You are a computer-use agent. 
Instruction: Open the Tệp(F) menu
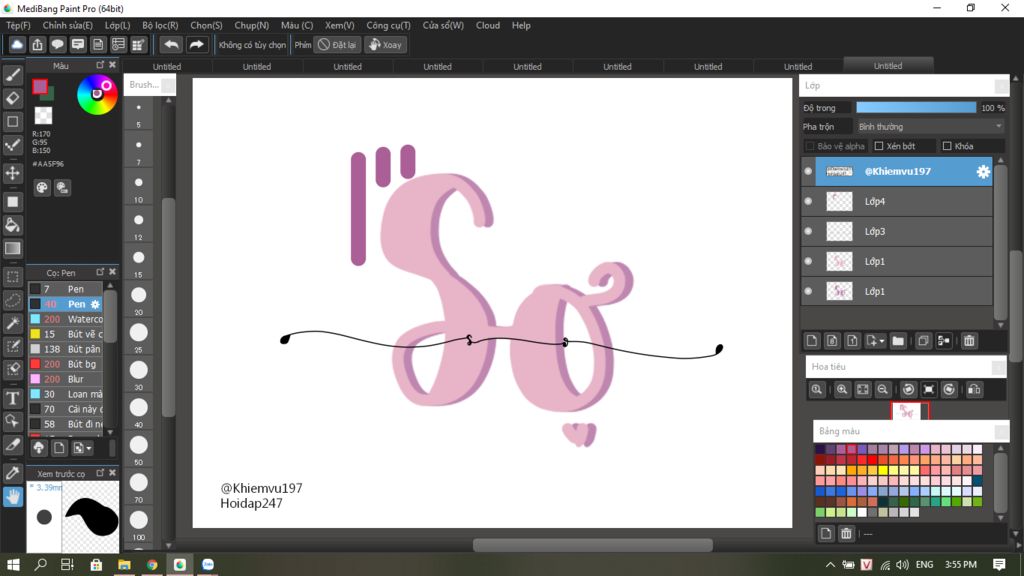pyautogui.click(x=18, y=25)
